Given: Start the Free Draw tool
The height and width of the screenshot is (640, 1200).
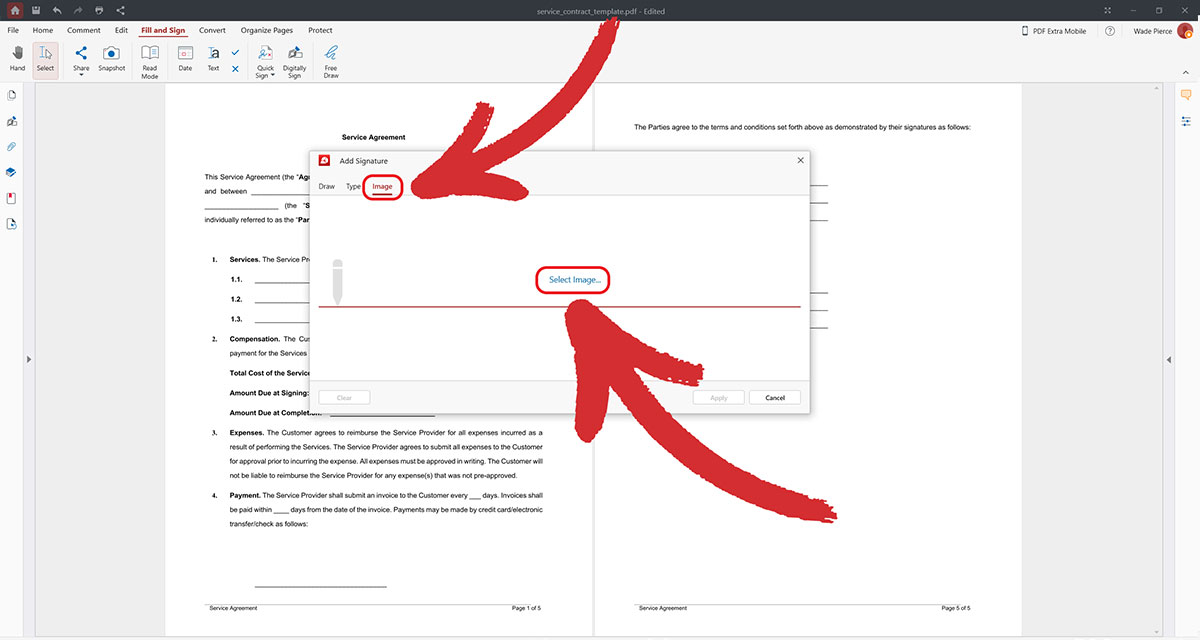Looking at the screenshot, I should coord(330,55).
